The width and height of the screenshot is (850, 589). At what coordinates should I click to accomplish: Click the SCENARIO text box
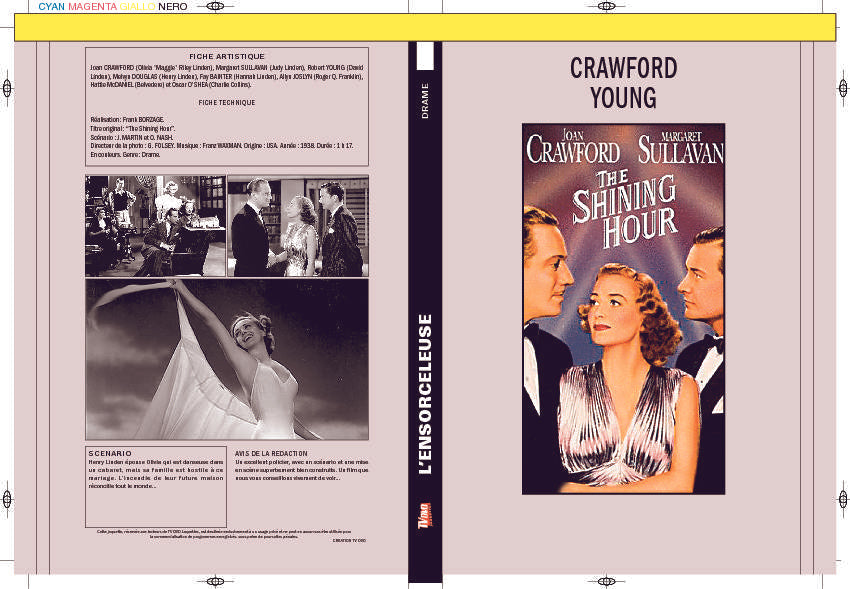[155, 487]
